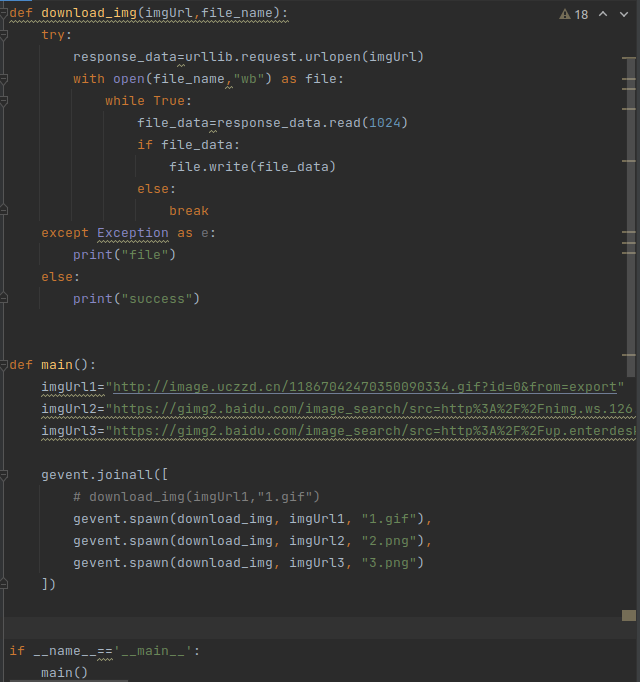Click the top error stripe mark beside urlopen line
The height and width of the screenshot is (682, 640).
coord(629,58)
